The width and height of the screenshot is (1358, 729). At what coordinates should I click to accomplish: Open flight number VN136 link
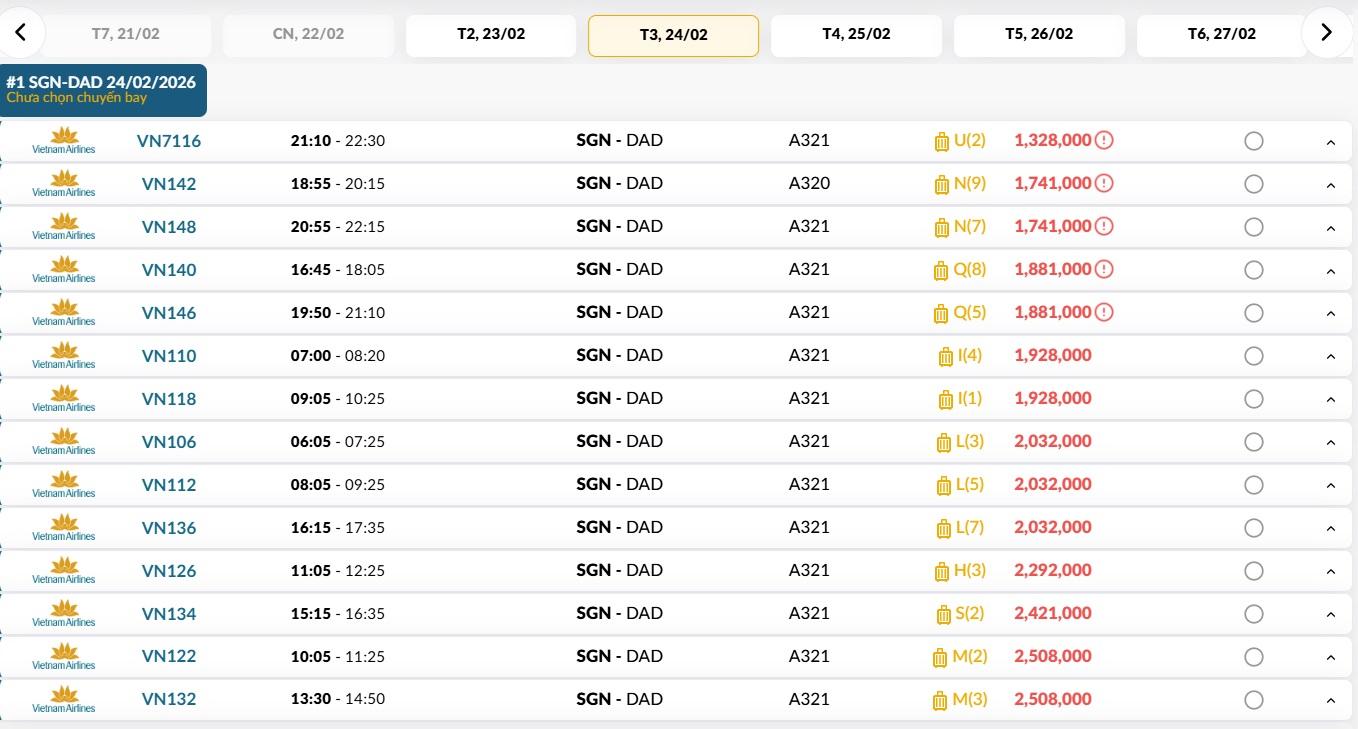tap(169, 528)
